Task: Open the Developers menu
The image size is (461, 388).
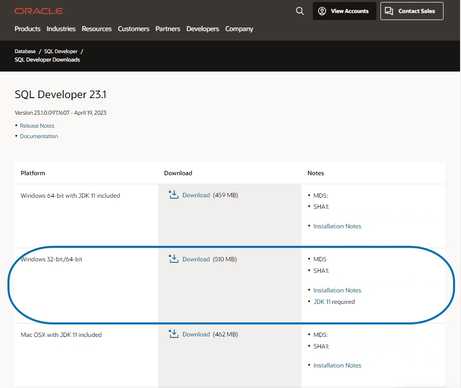Action: [x=203, y=29]
